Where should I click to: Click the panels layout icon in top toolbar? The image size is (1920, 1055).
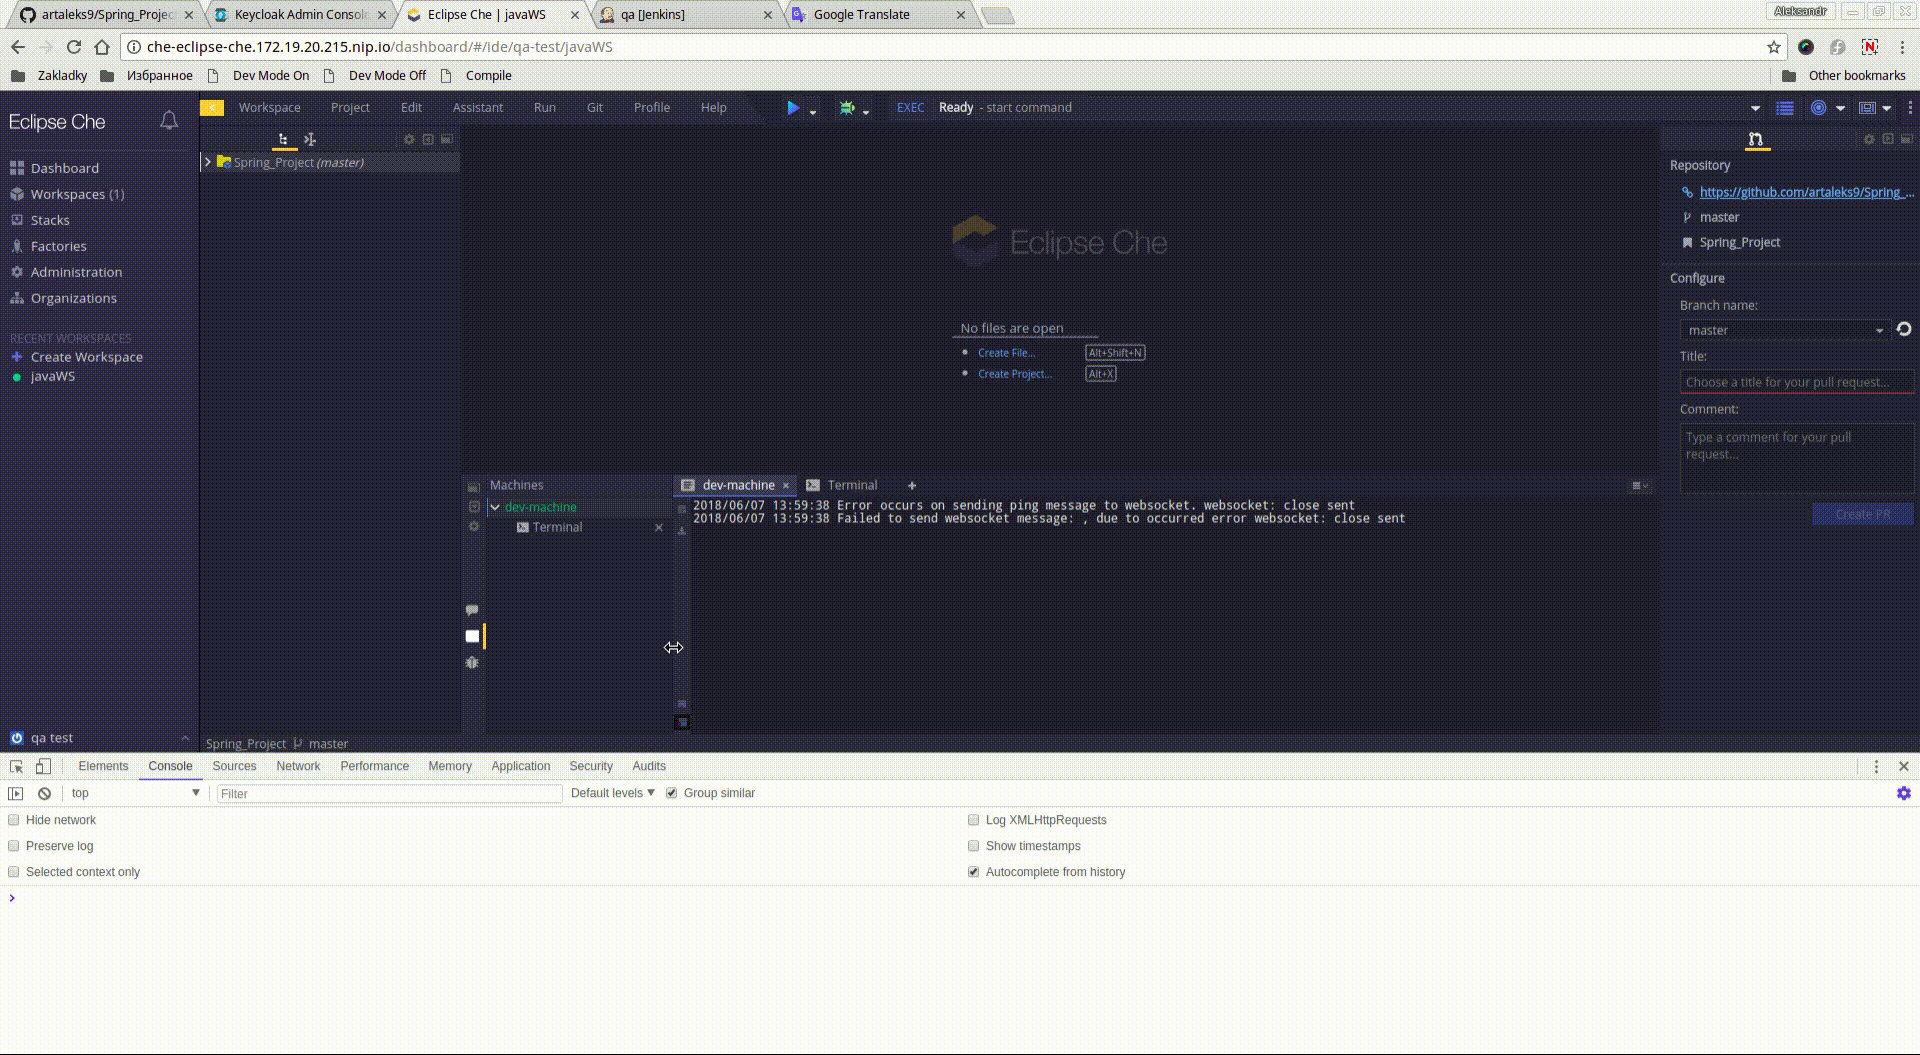pyautogui.click(x=1867, y=108)
